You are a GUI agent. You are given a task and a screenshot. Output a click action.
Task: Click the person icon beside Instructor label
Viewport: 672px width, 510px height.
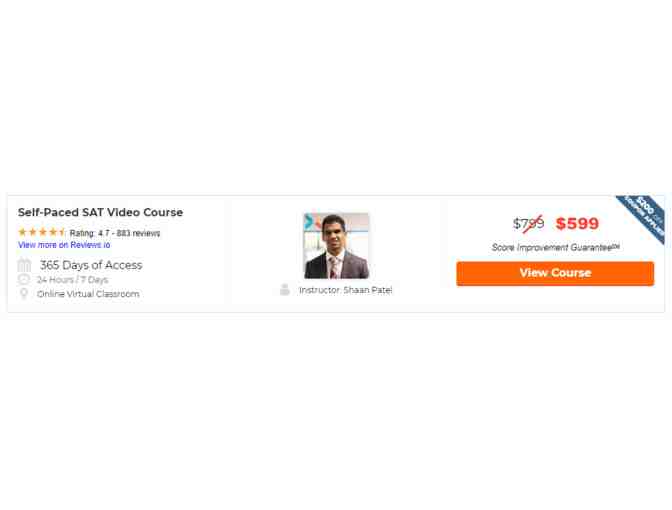click(285, 290)
